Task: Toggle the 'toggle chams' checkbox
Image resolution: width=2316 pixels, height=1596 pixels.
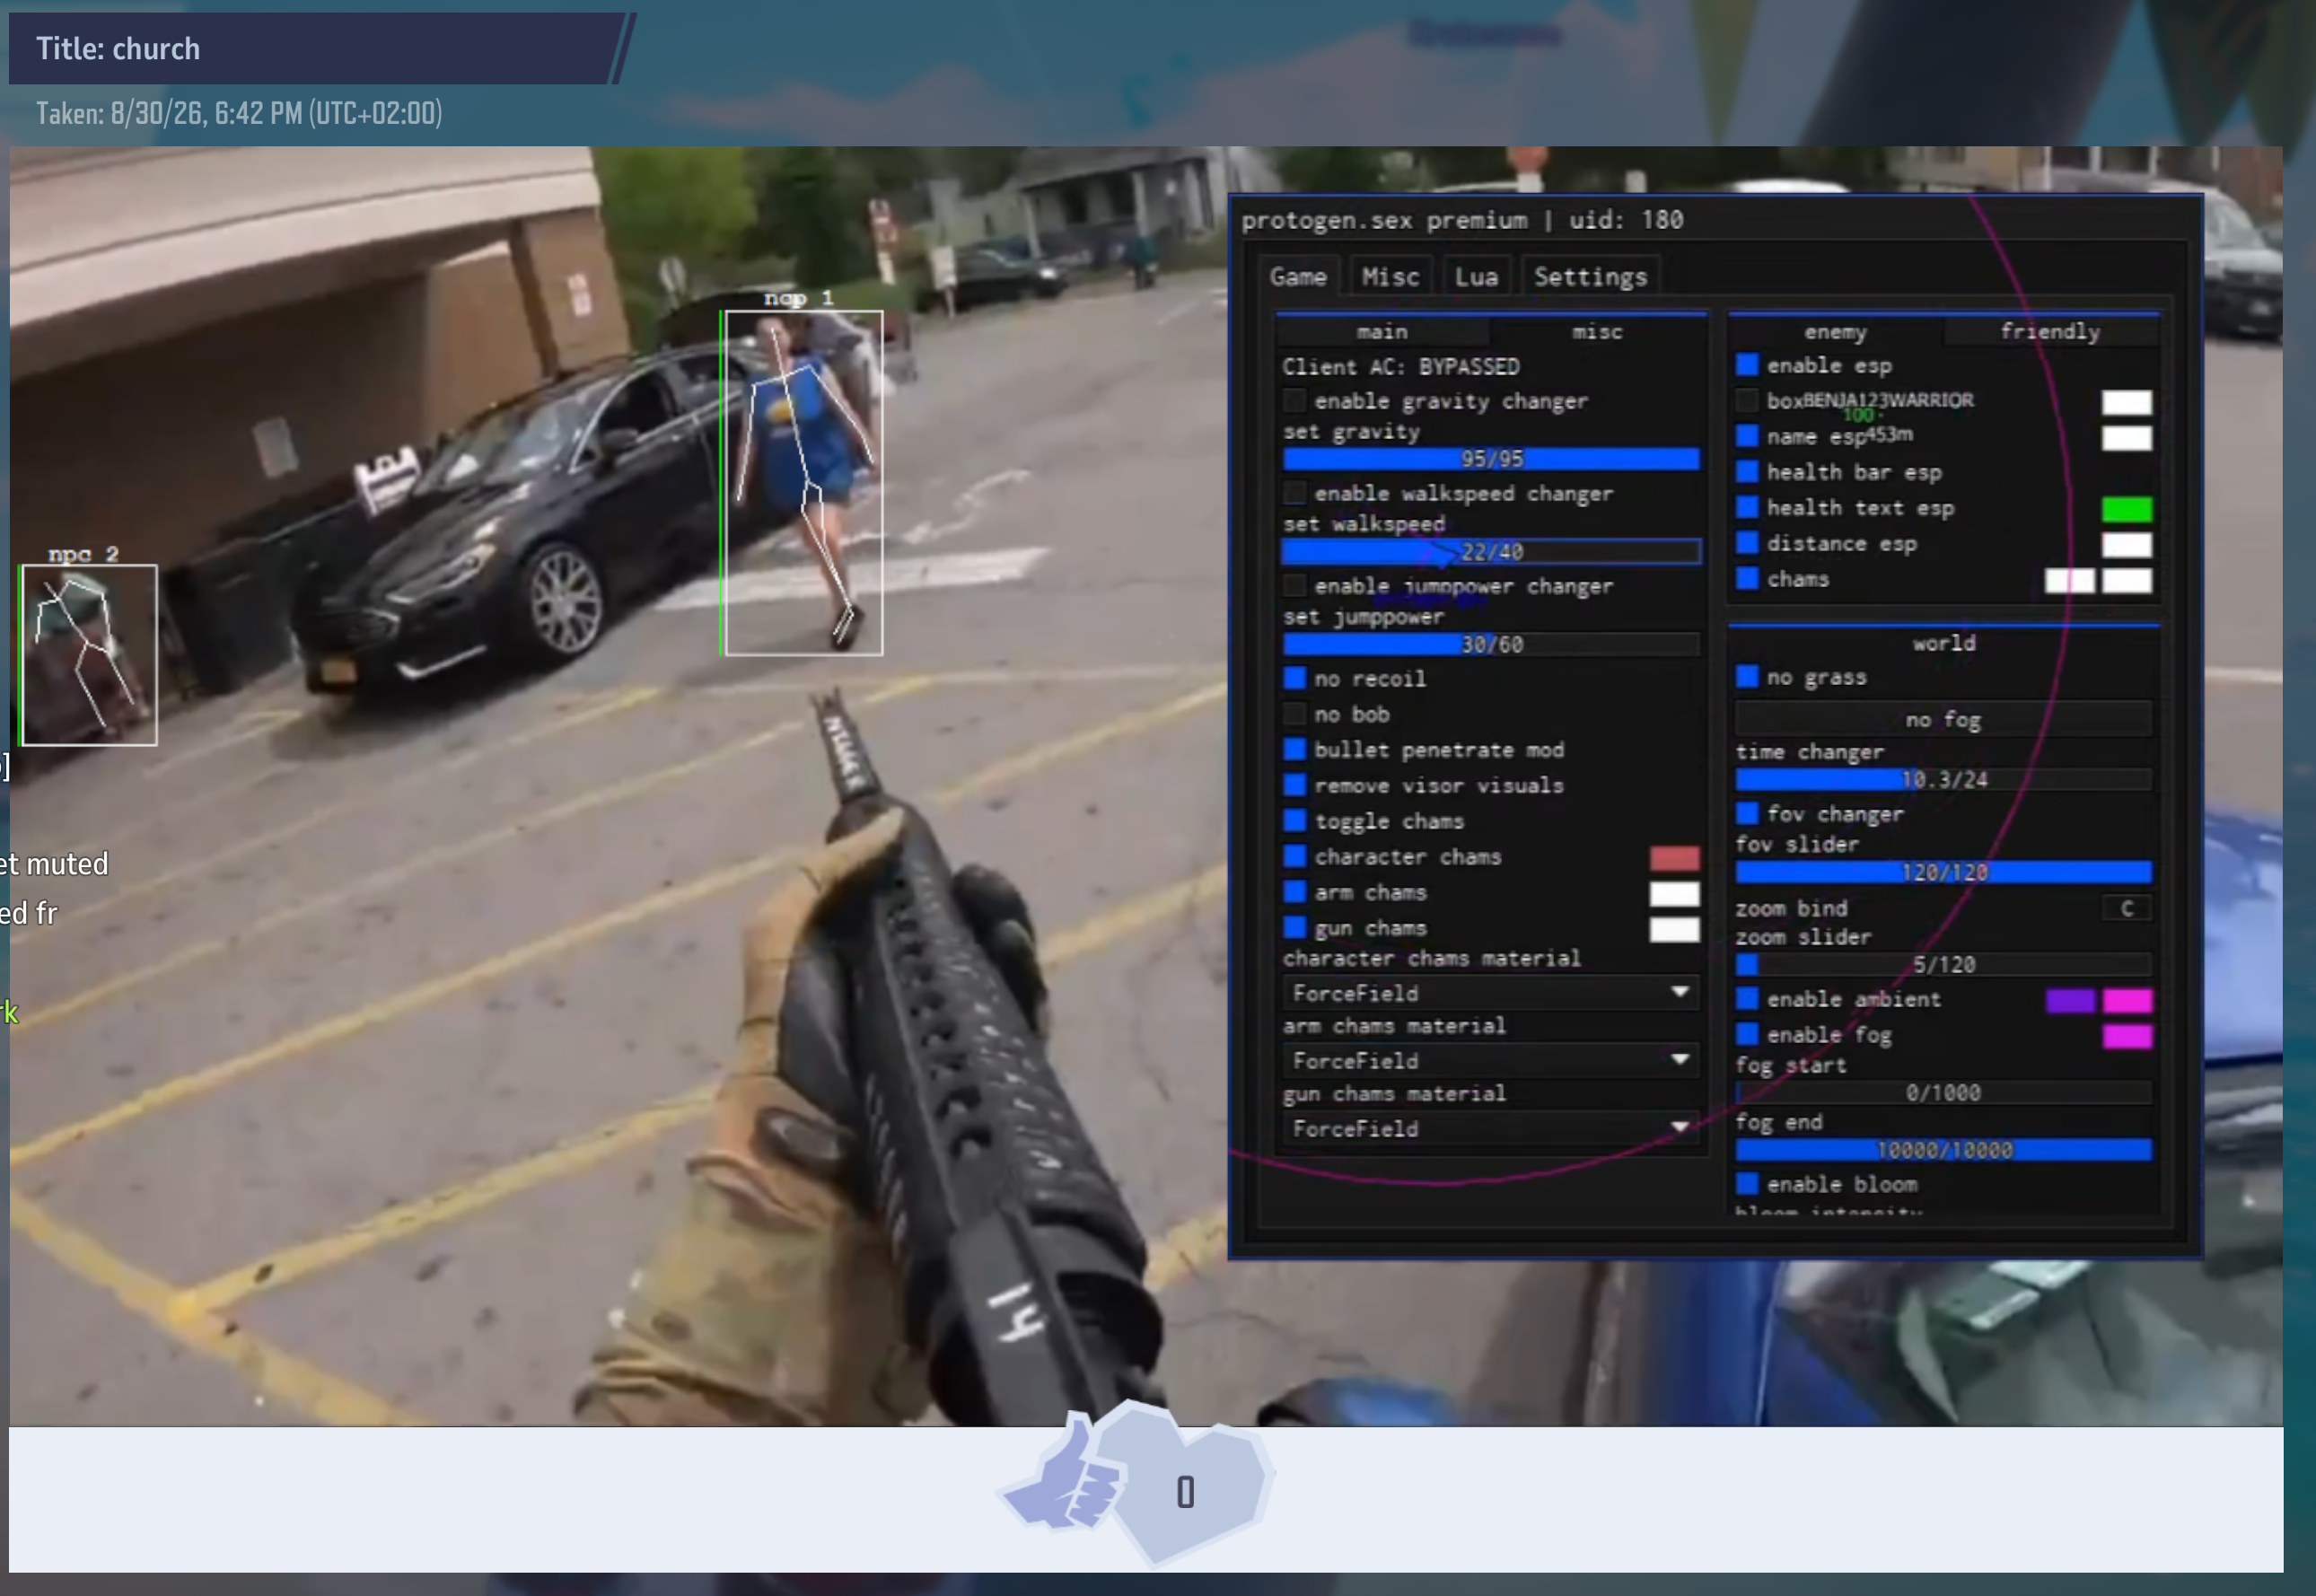Action: click(1295, 821)
